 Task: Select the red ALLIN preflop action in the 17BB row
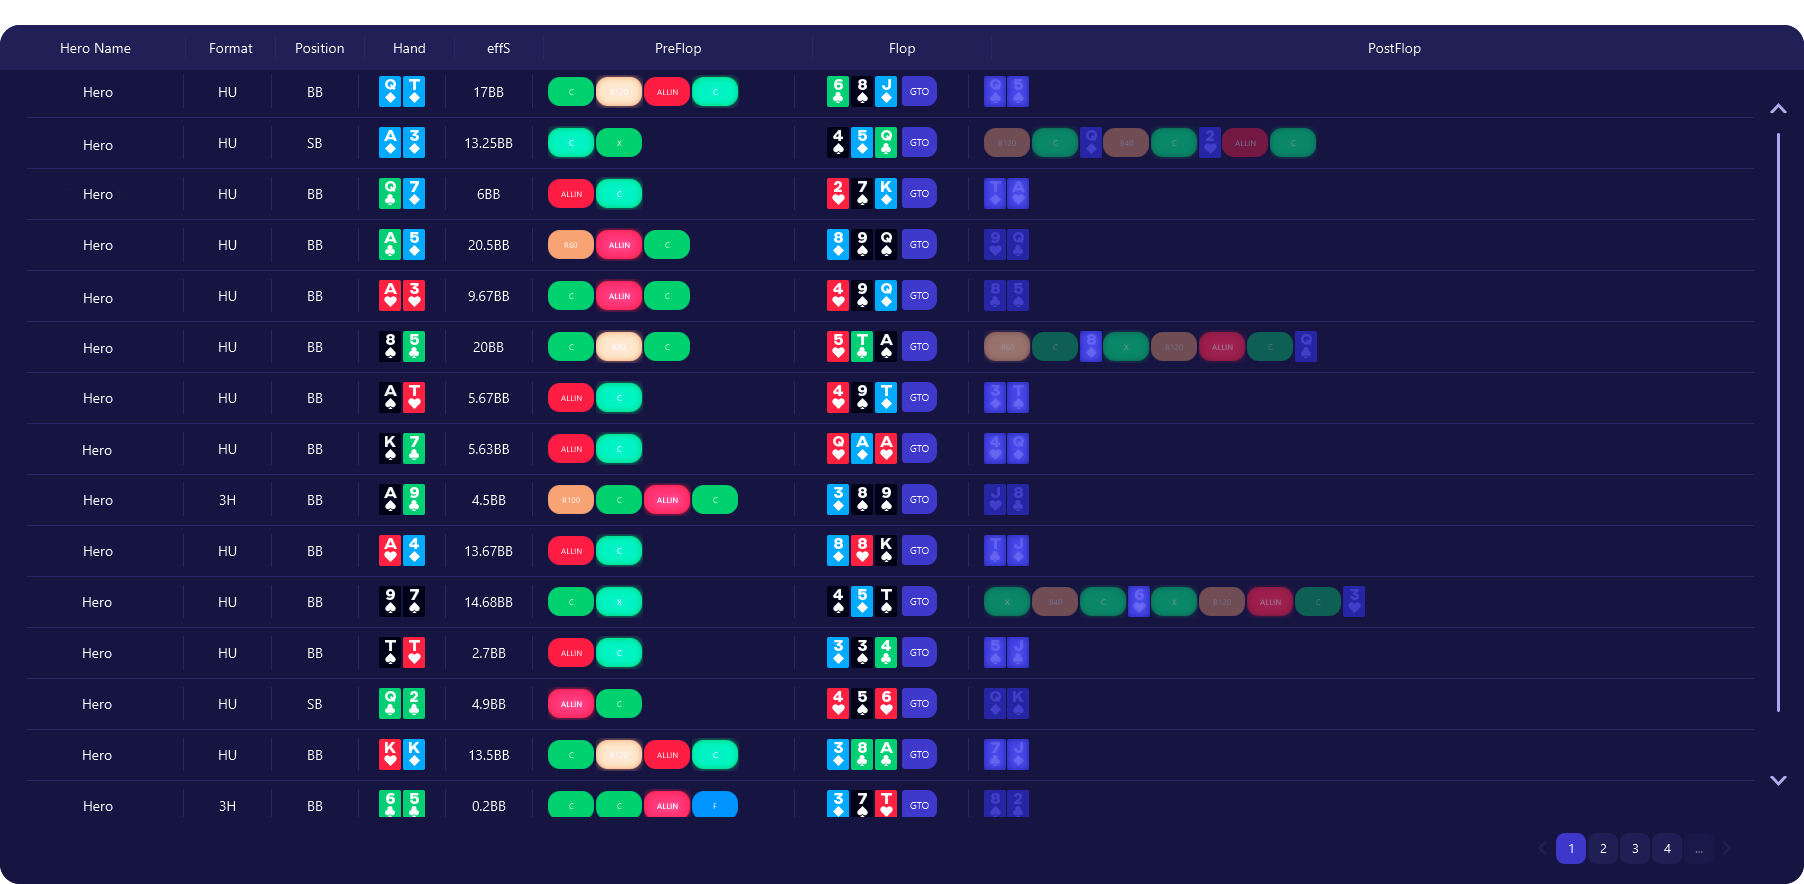[x=667, y=92]
